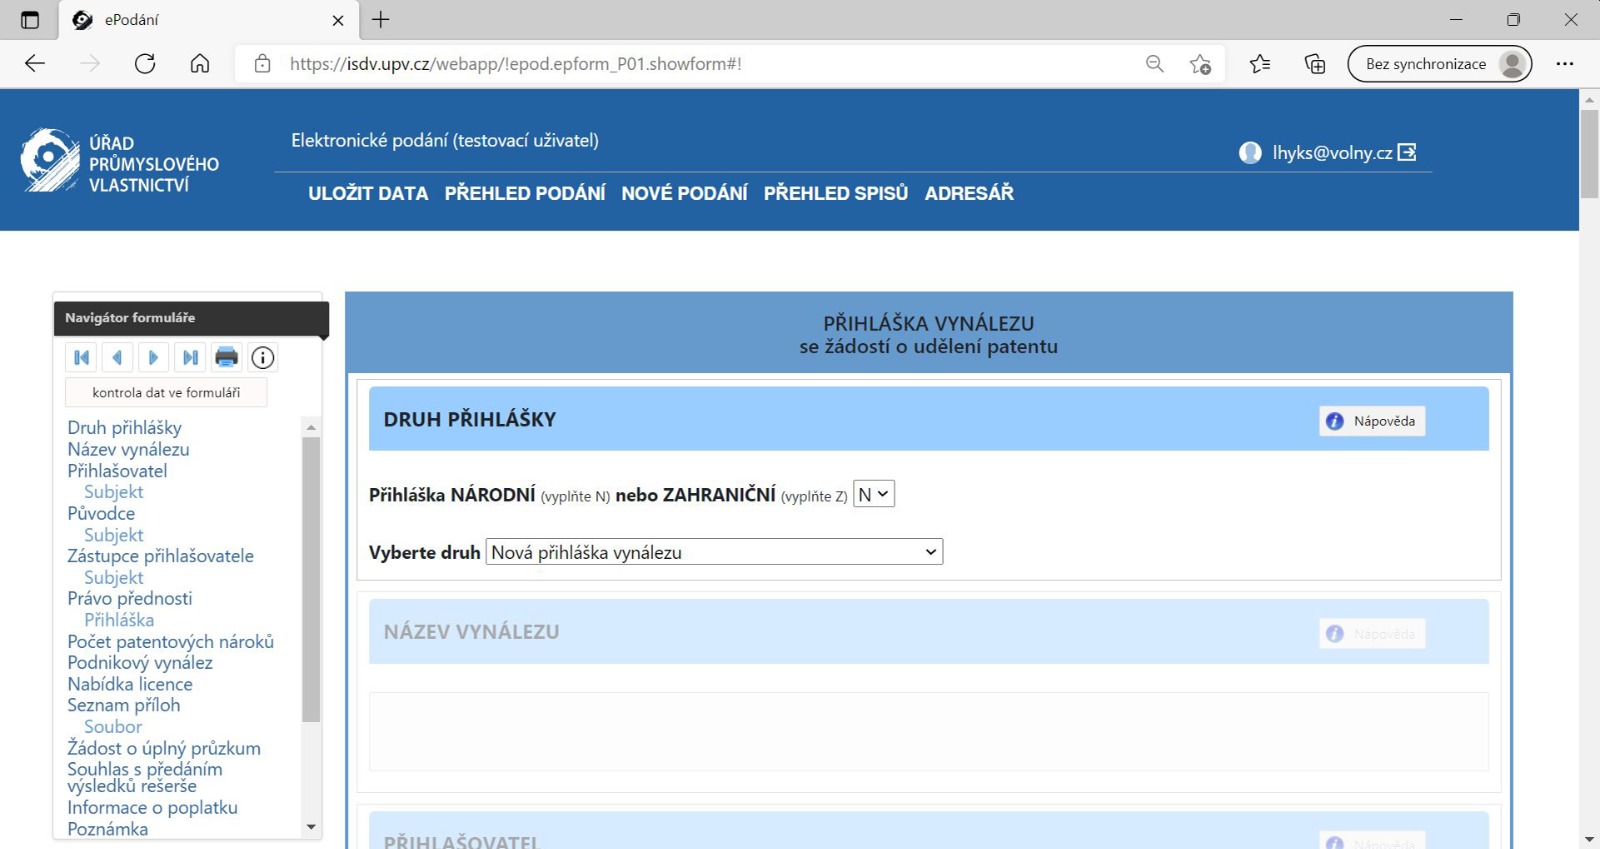Click the browser refresh icon
1600x849 pixels.
(x=145, y=64)
